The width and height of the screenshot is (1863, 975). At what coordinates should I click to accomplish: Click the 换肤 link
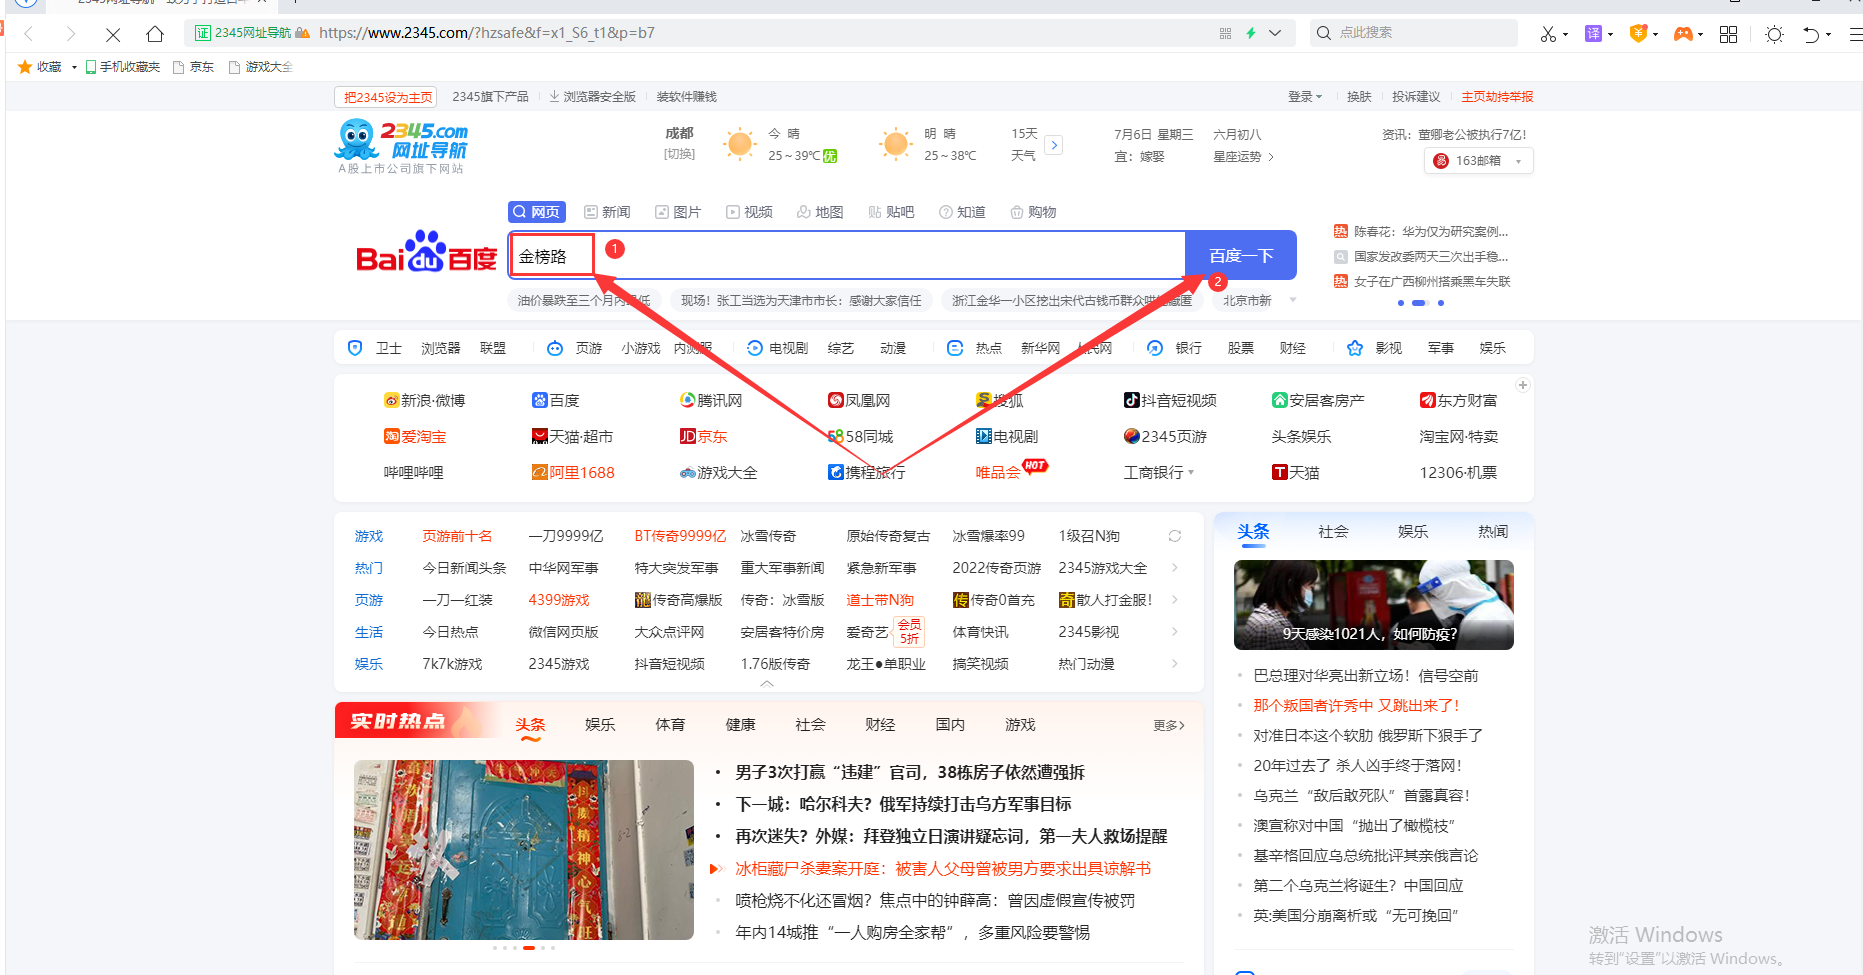point(1359,97)
